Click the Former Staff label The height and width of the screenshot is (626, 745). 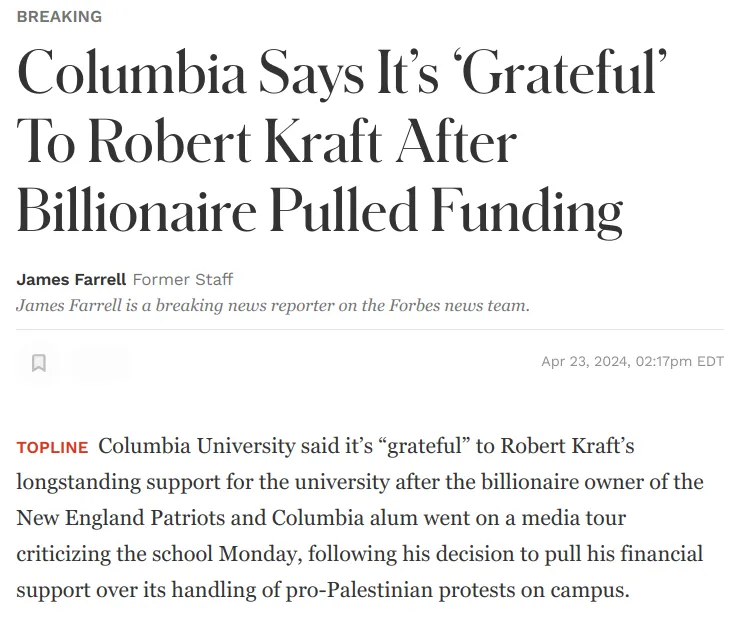click(x=183, y=279)
